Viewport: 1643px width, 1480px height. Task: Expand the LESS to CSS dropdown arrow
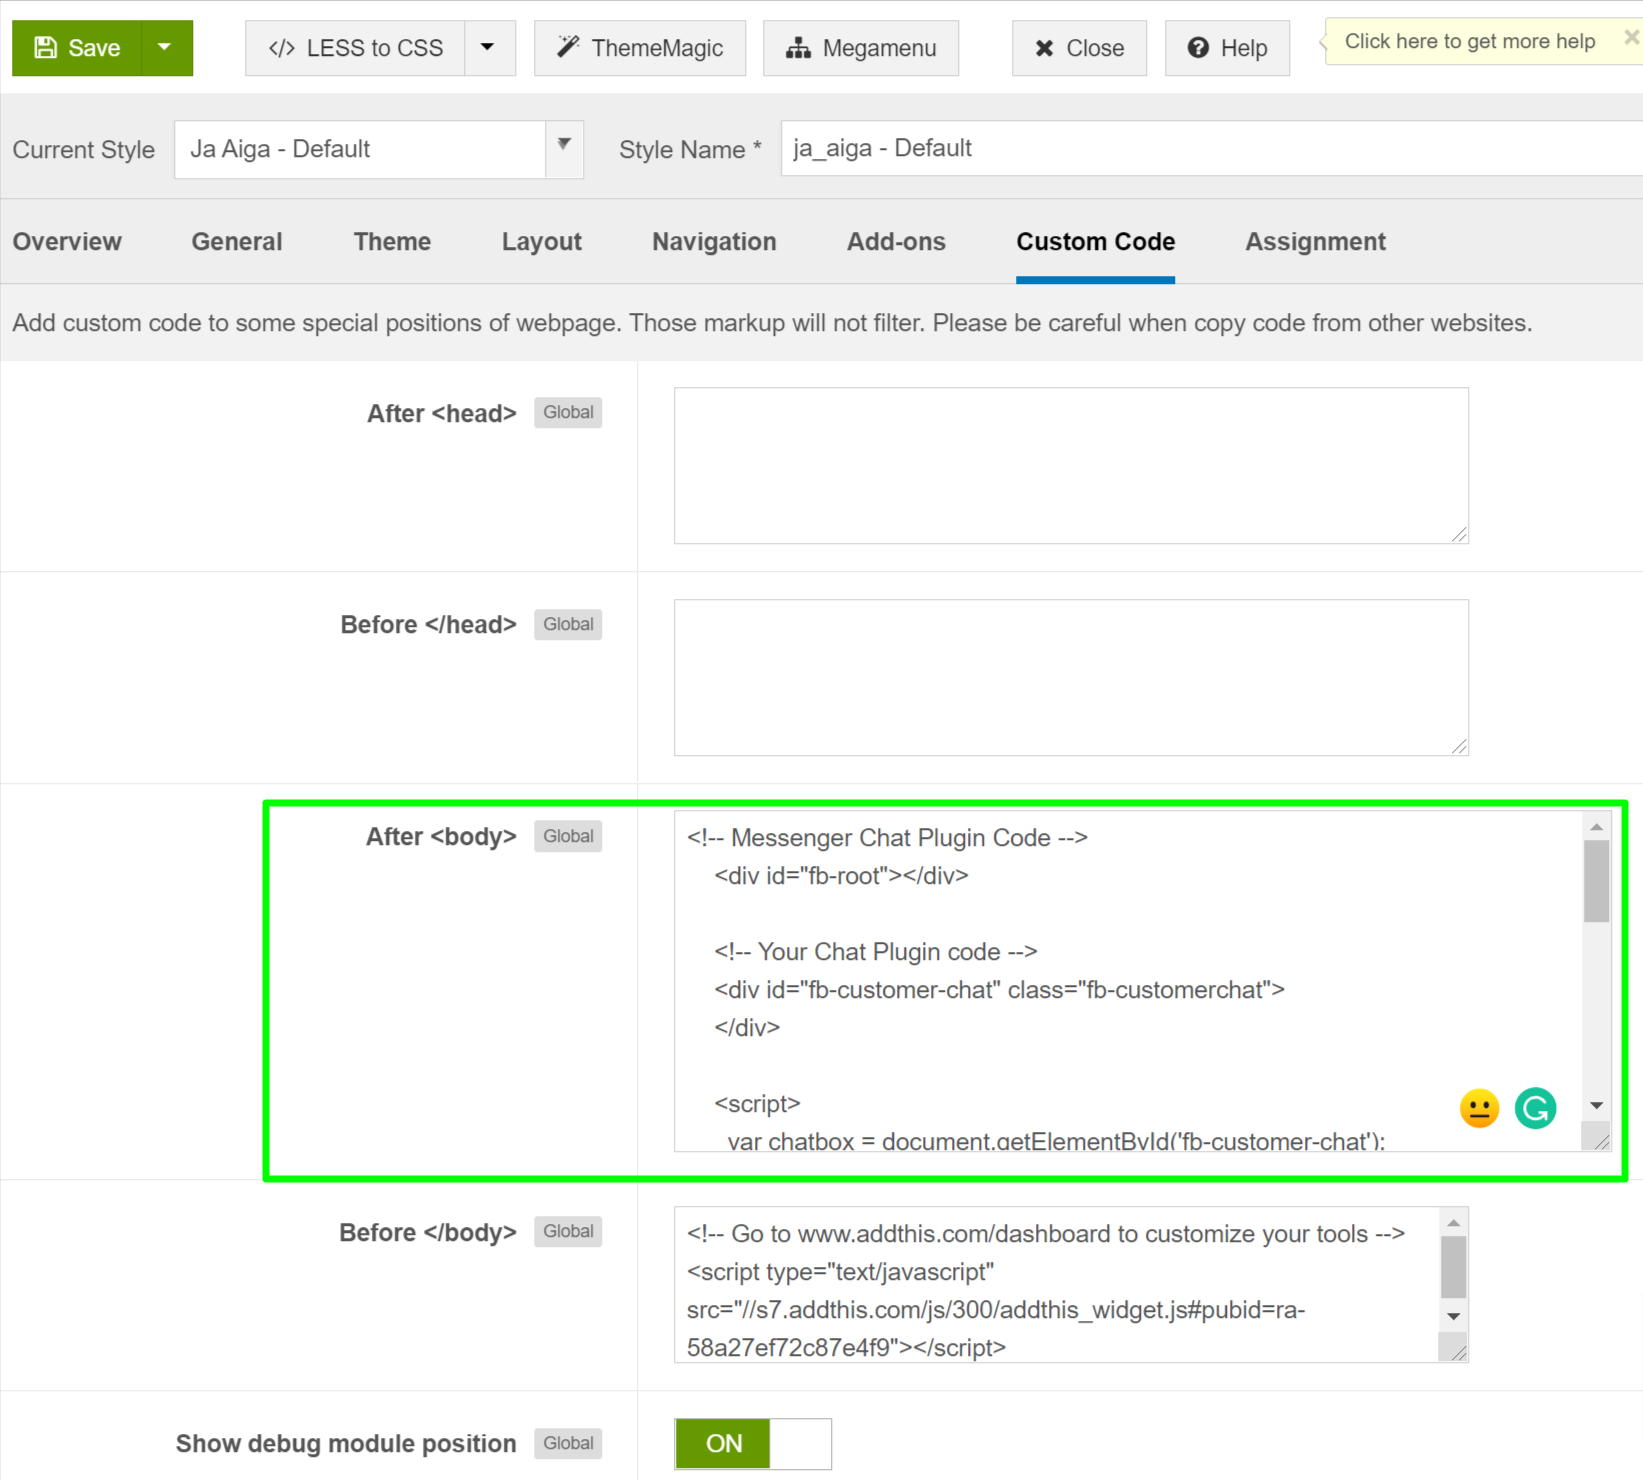pyautogui.click(x=489, y=48)
